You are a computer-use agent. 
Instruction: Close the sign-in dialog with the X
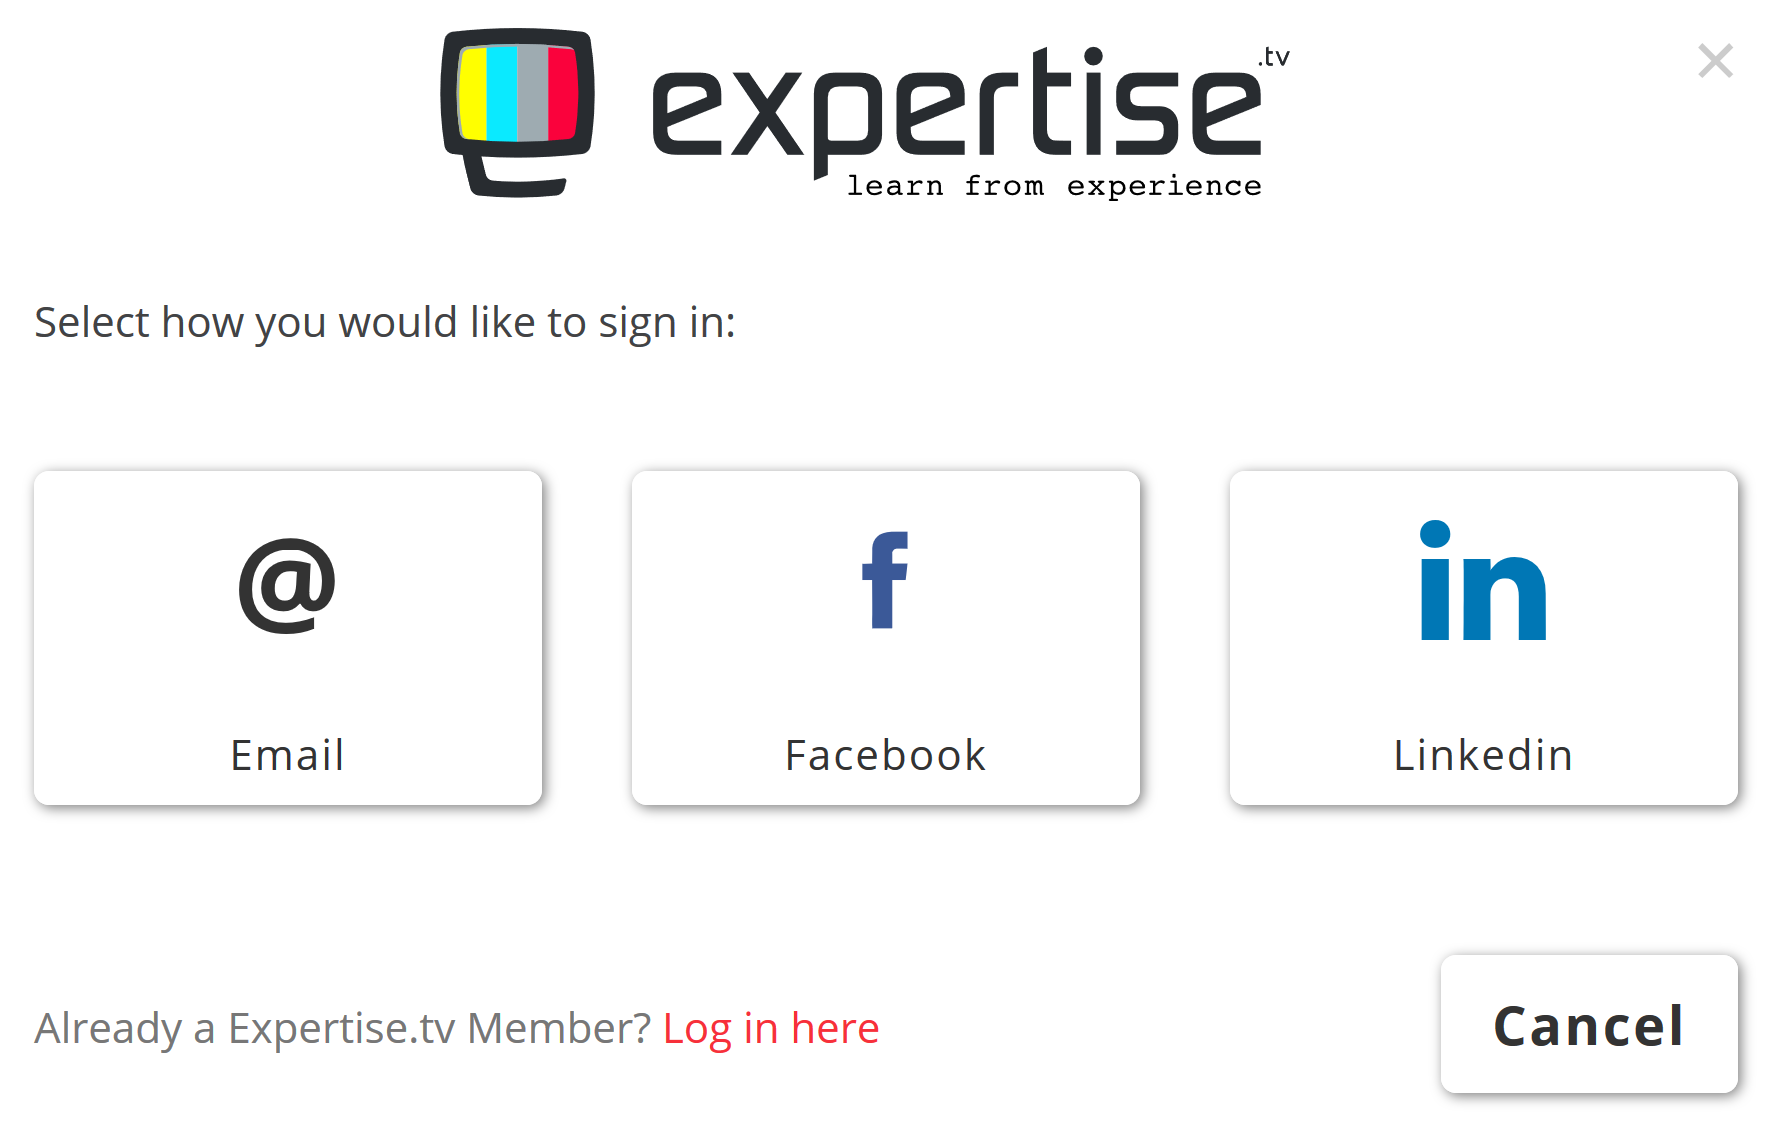(1715, 61)
